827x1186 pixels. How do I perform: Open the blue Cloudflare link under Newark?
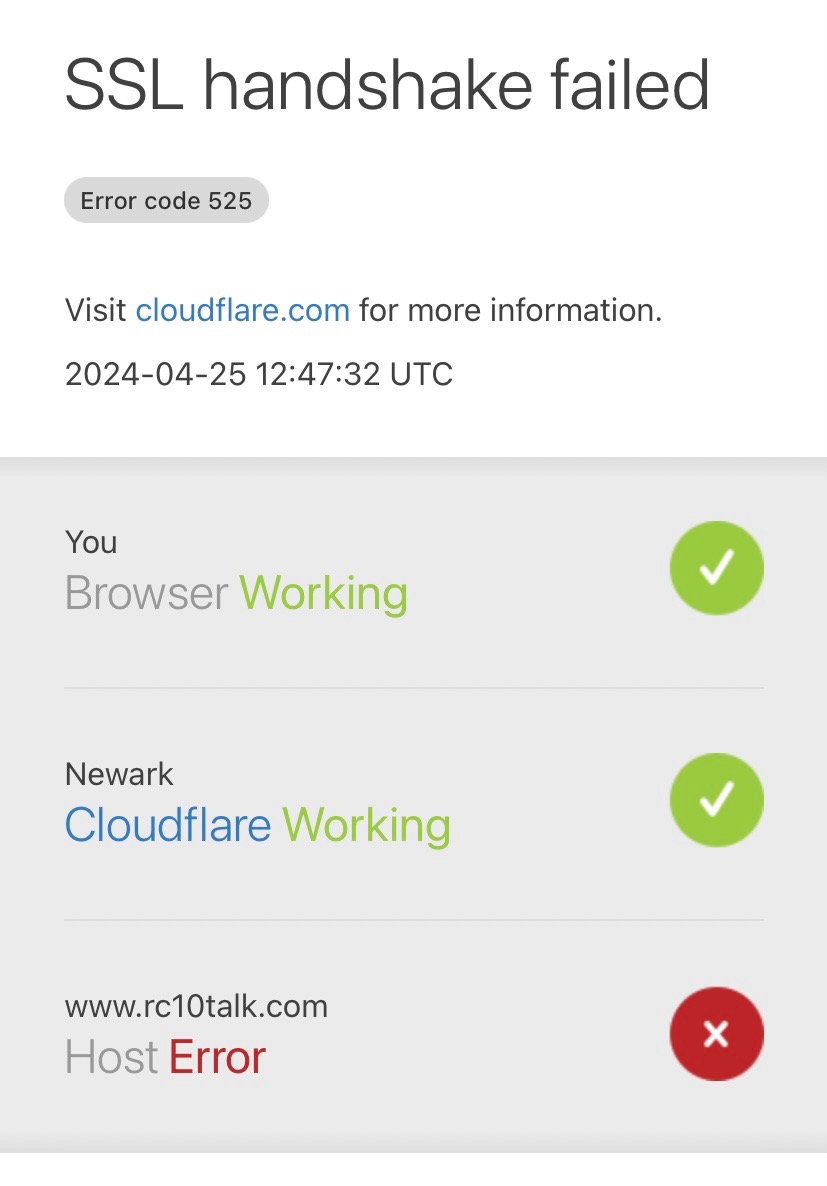pos(168,824)
